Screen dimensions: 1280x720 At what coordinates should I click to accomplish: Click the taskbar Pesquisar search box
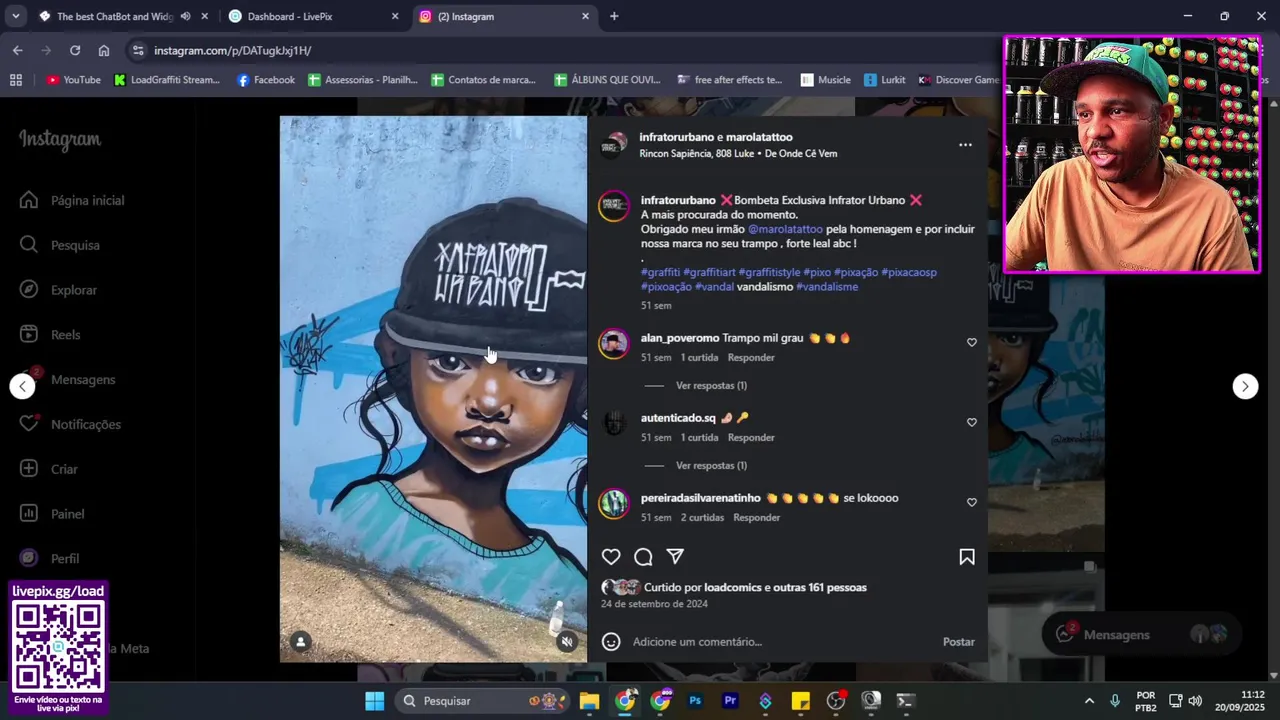(485, 700)
